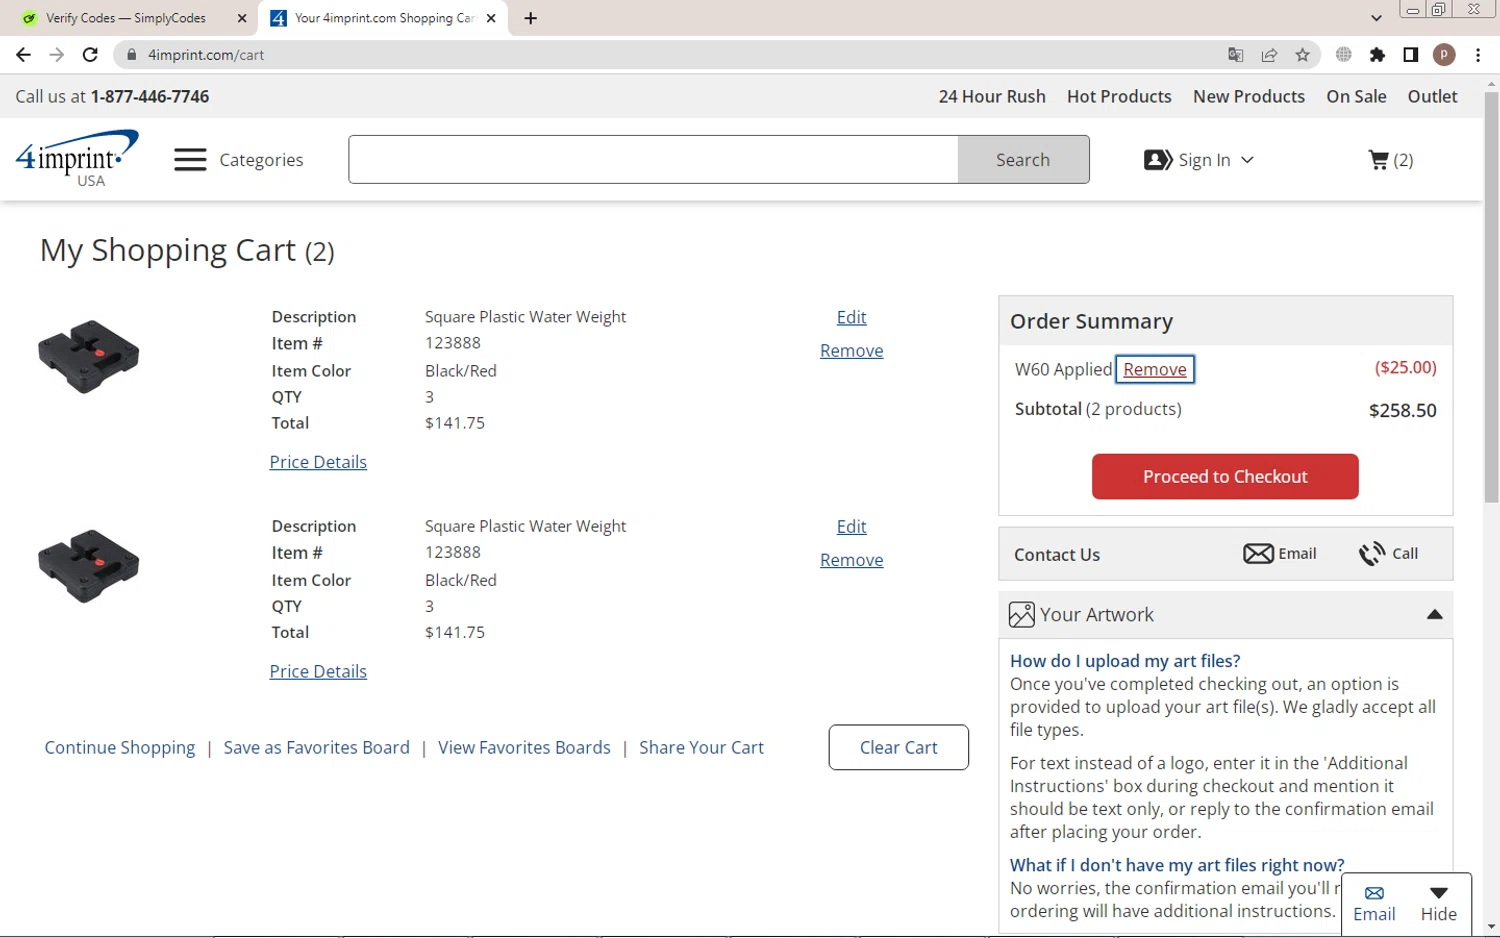
Task: Open 'What if I don't have my art files' question
Action: coord(1177,865)
